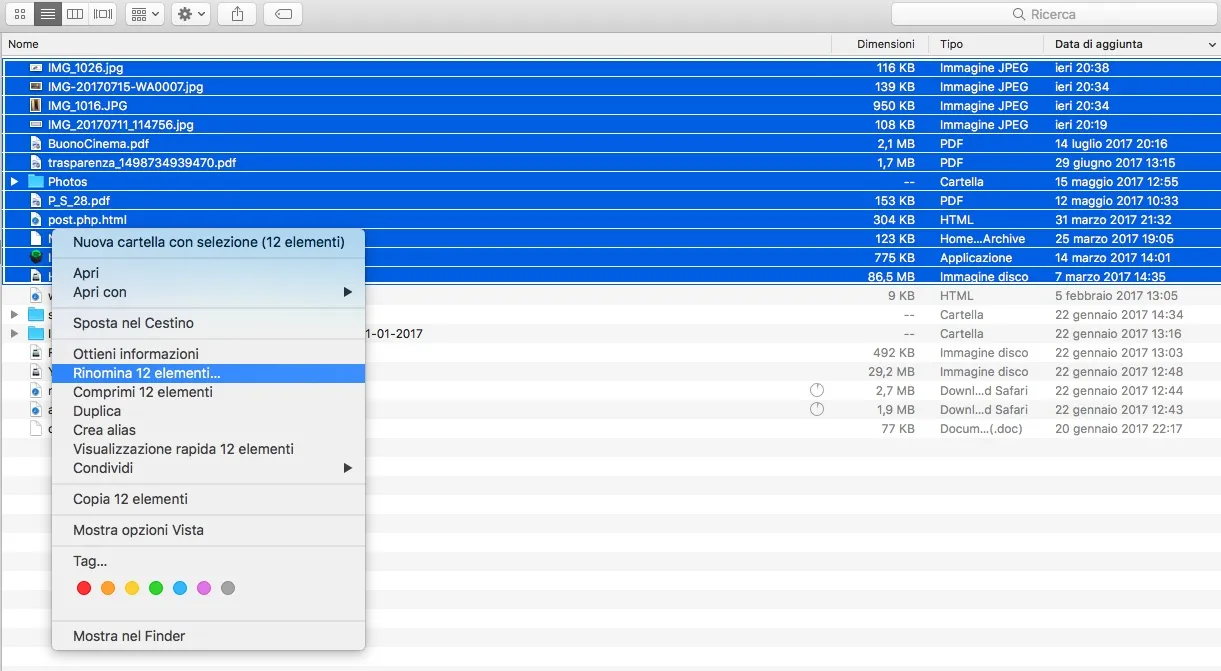Choose Mostra nel Finder
1221x671 pixels.
208,636
